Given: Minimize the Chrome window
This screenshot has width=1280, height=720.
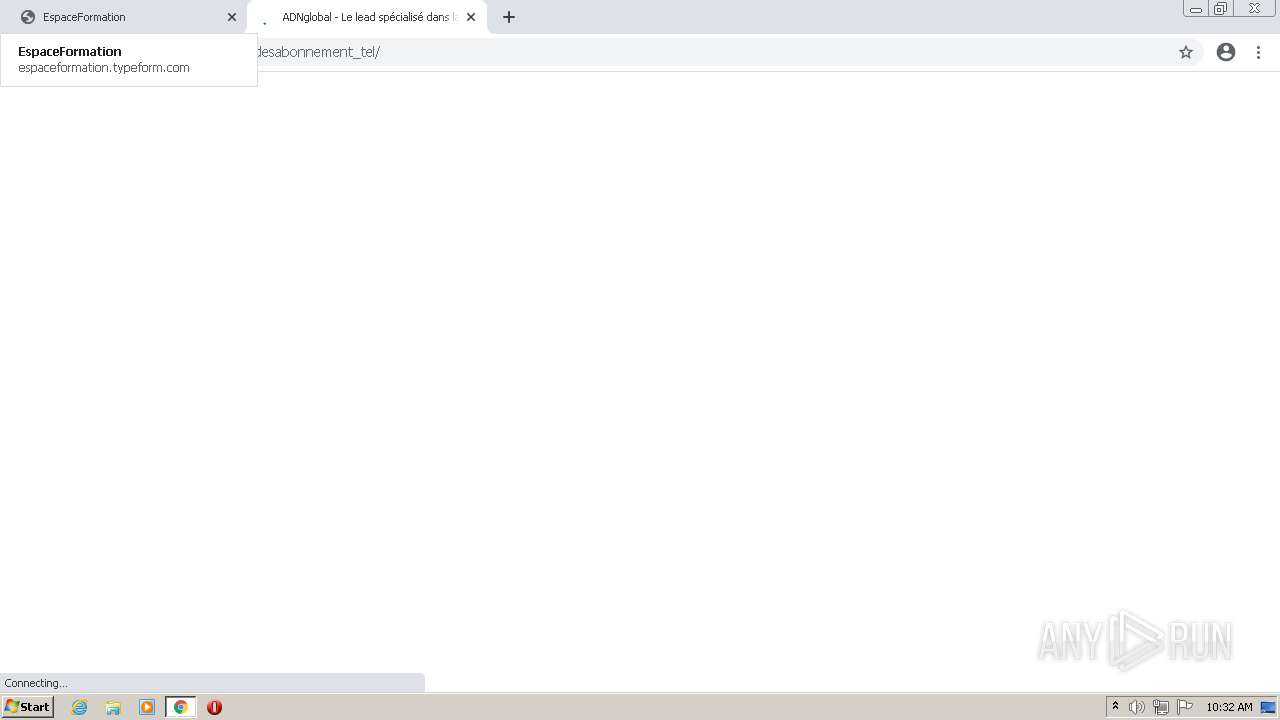Looking at the screenshot, I should coord(1196,9).
